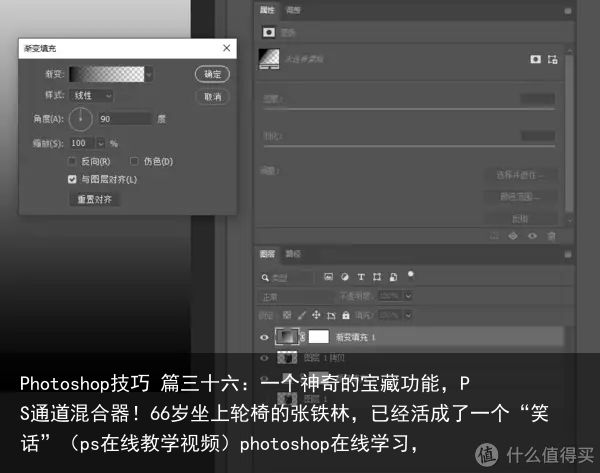
Task: Click the feather value field
Action: (x=538, y=135)
